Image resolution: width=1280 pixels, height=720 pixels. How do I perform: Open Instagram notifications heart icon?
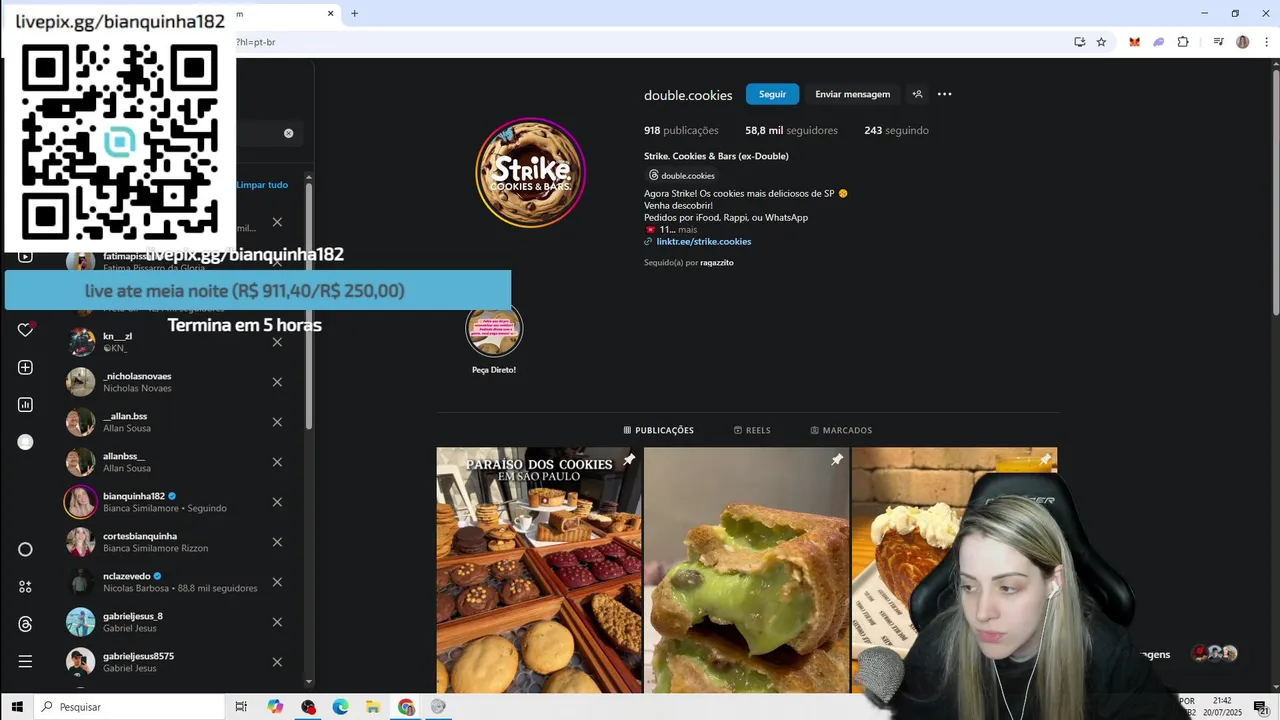tap(26, 329)
